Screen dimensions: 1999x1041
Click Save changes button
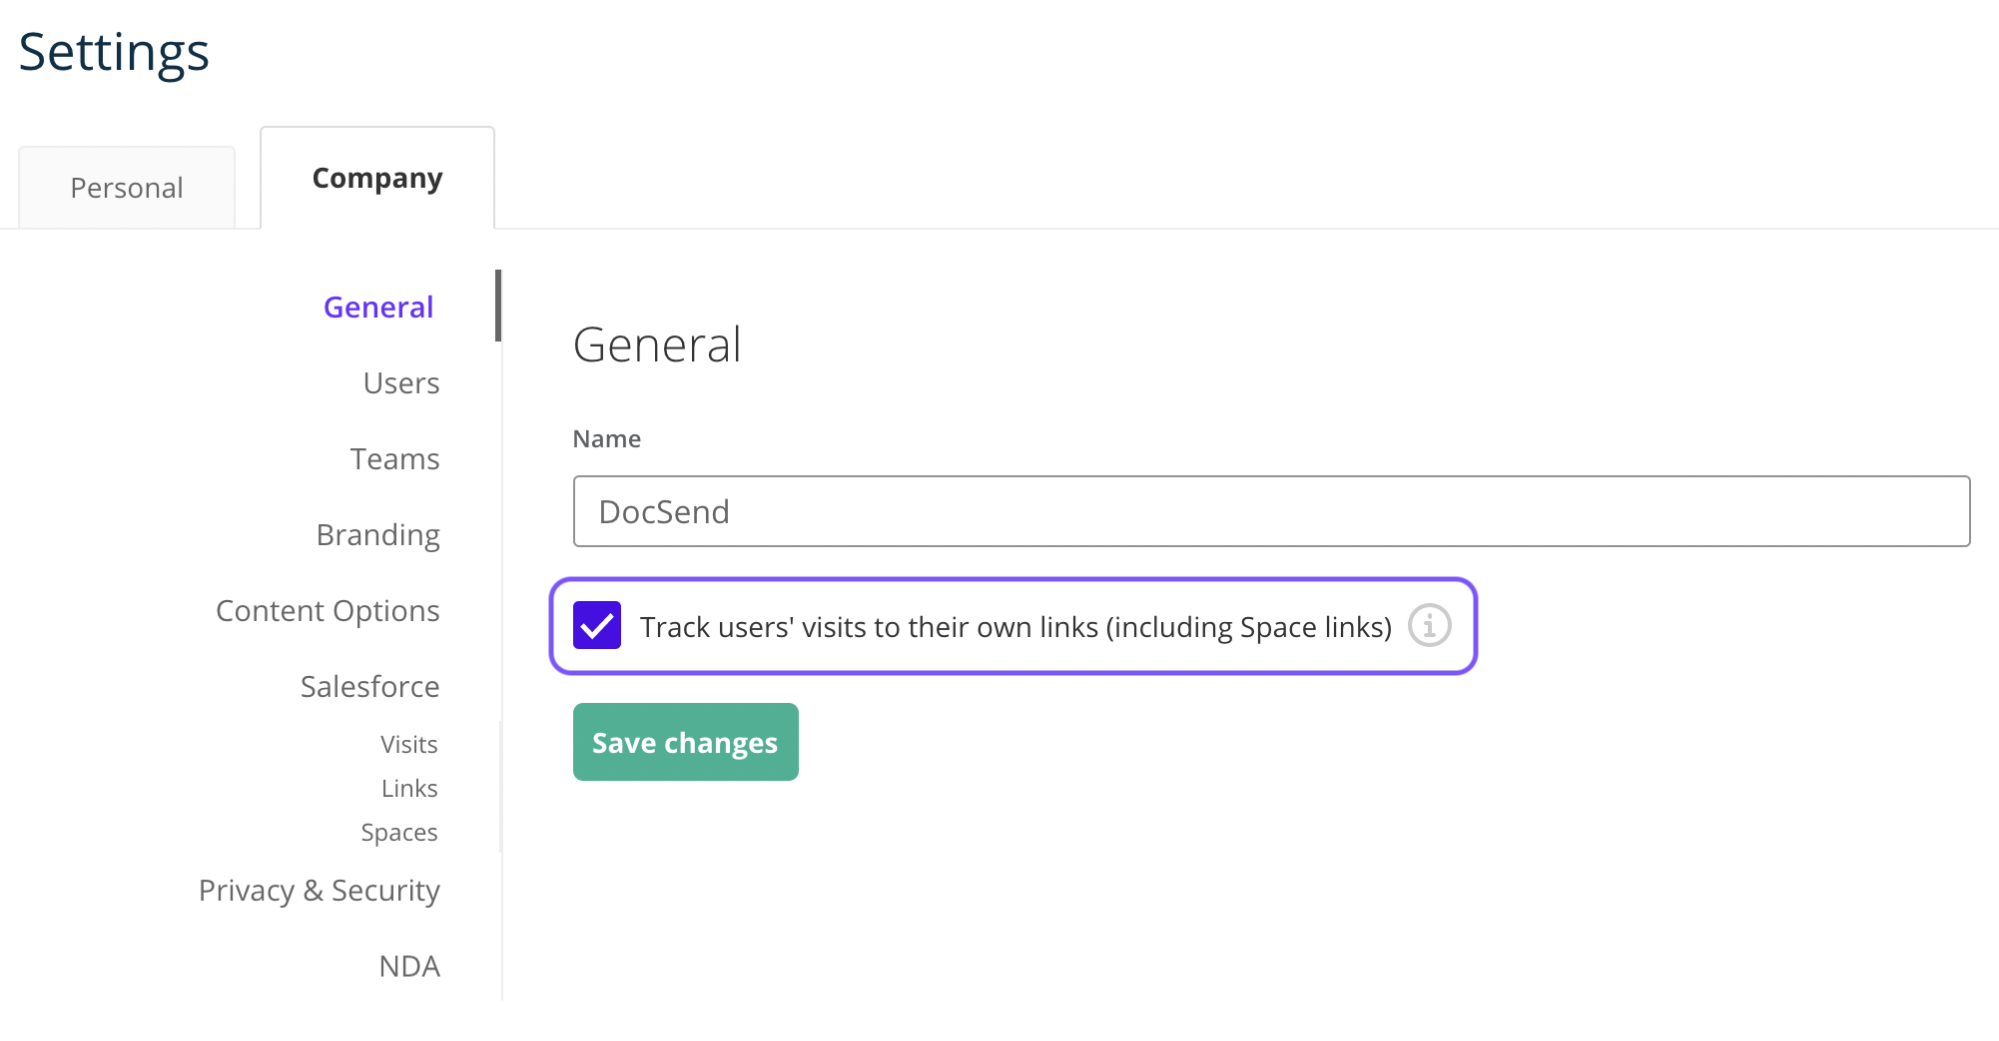click(685, 742)
